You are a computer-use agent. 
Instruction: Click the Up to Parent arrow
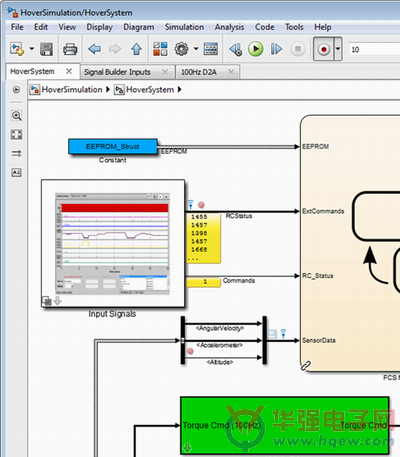[136, 49]
